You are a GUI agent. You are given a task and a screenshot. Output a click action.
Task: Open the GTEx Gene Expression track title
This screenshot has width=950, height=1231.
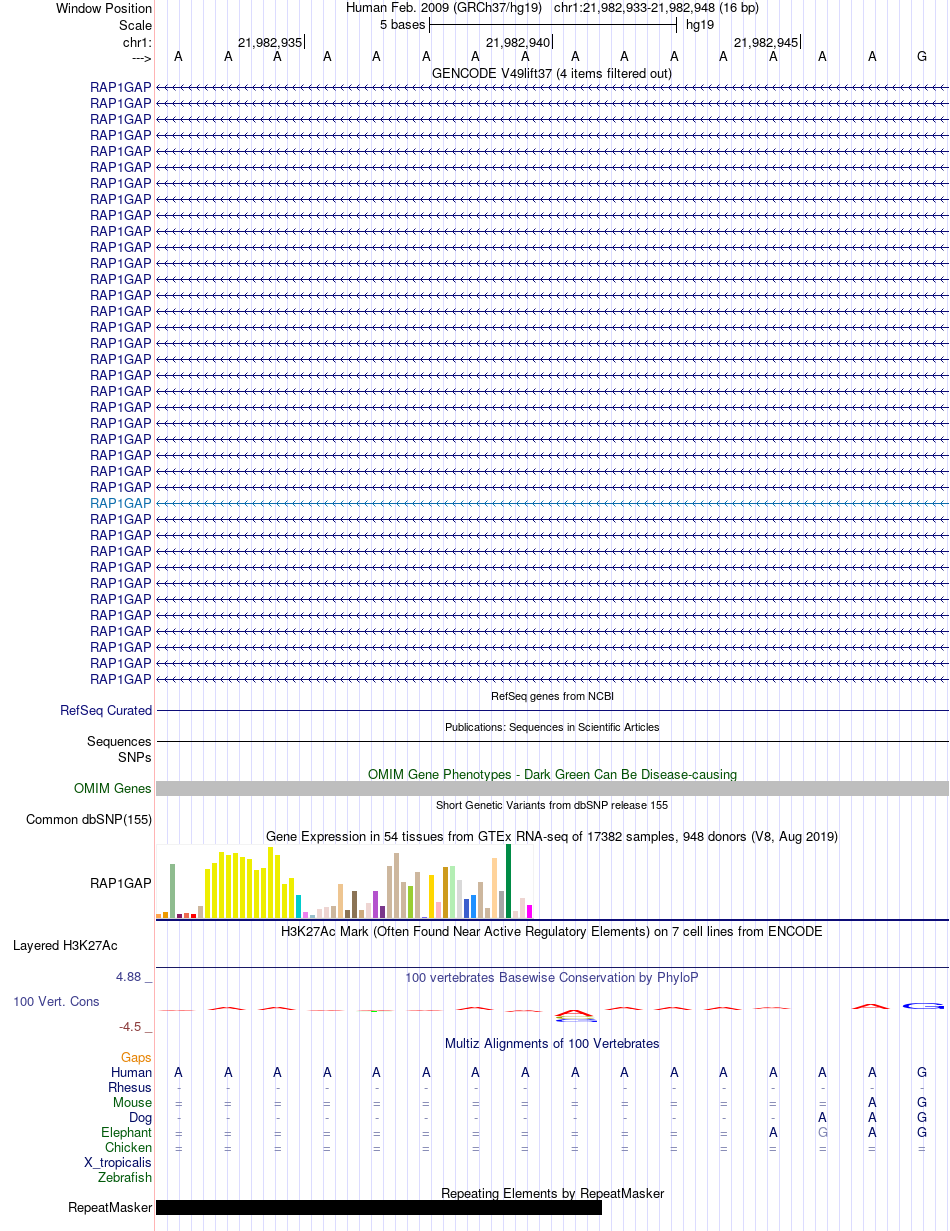[552, 836]
